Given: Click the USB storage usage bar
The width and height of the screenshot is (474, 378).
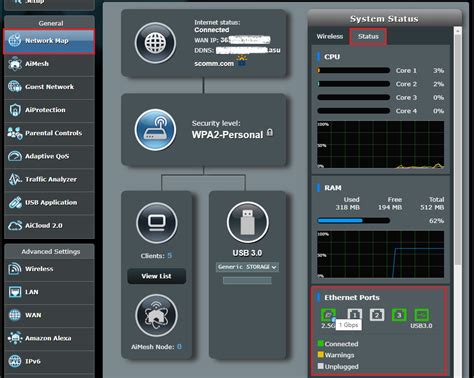Looking at the screenshot, I should tap(247, 281).
